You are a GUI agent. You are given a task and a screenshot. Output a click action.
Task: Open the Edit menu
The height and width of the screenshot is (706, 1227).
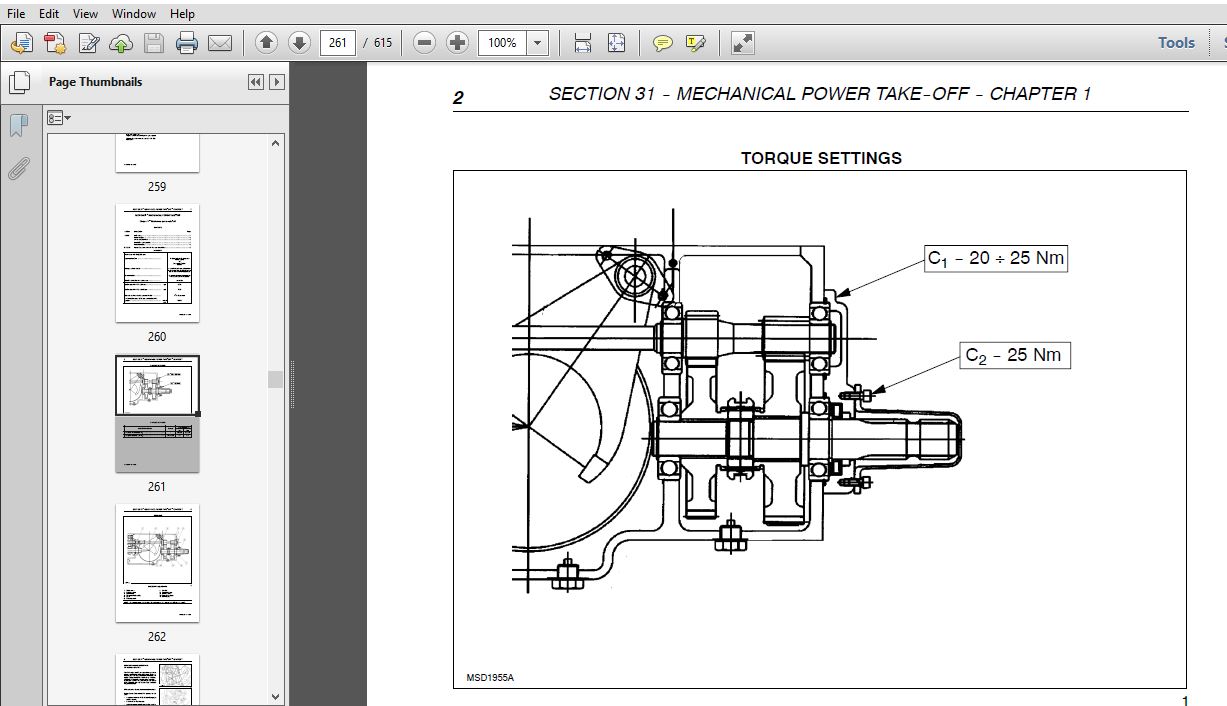49,14
